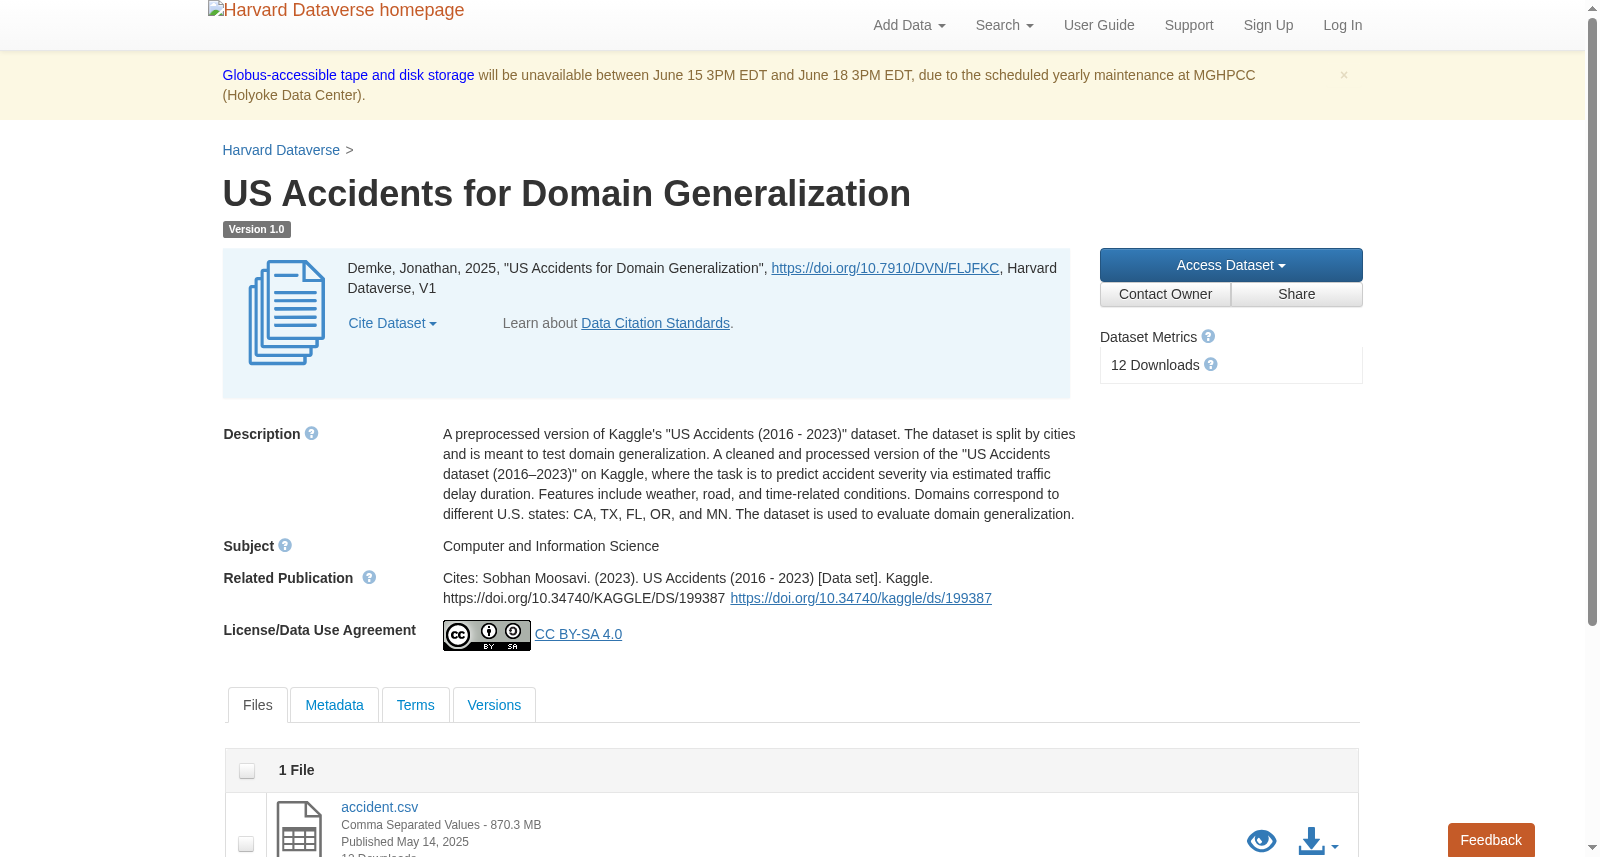Click the download icon for accident.csv
The width and height of the screenshot is (1600, 857).
(x=1312, y=842)
